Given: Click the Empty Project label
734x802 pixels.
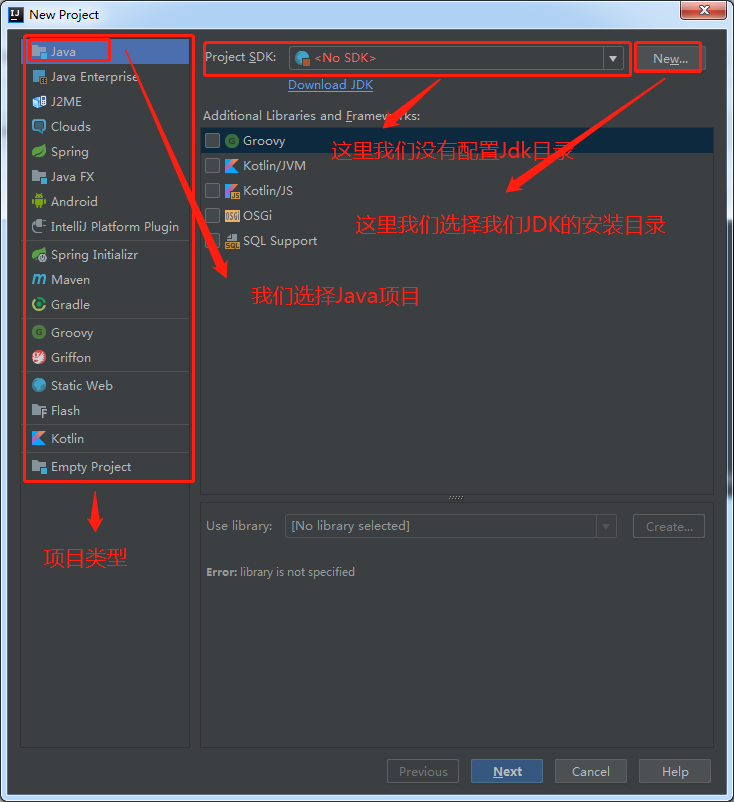Looking at the screenshot, I should point(91,467).
